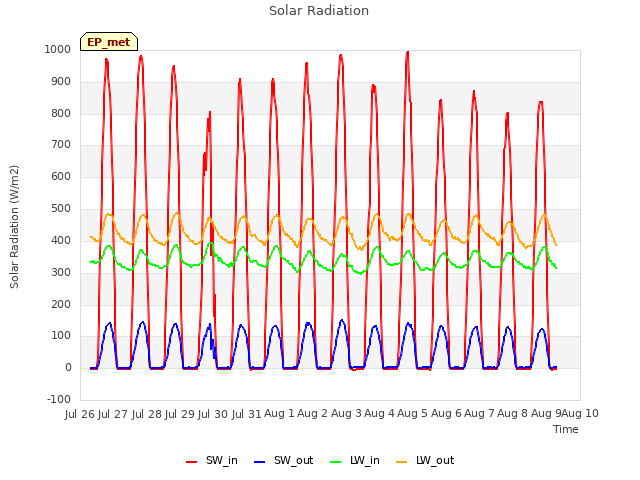Click the highest SW_in peak near Aug 5
This screenshot has height=480, width=640.
click(407, 53)
